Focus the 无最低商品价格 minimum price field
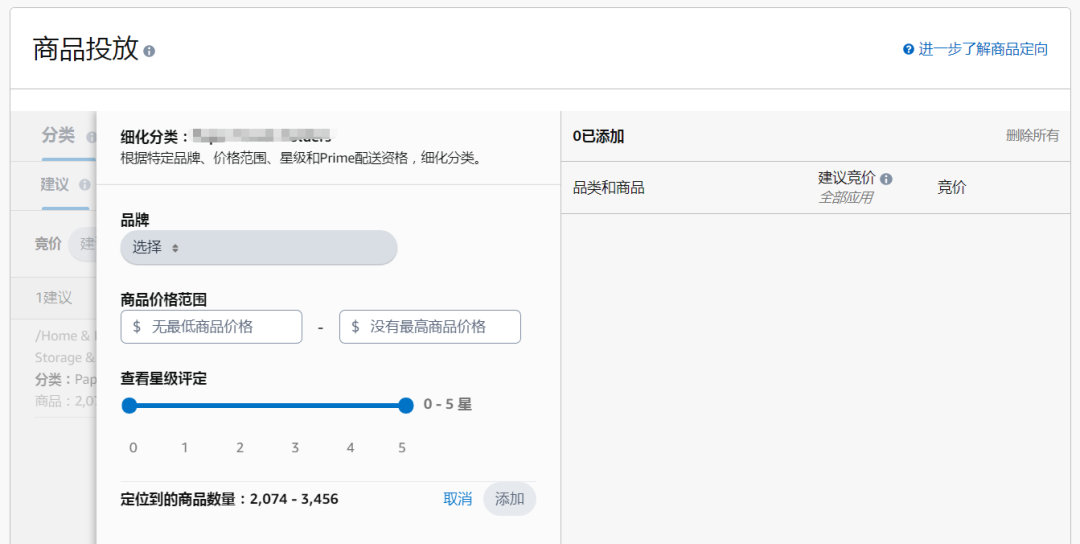The height and width of the screenshot is (544, 1080). point(211,327)
